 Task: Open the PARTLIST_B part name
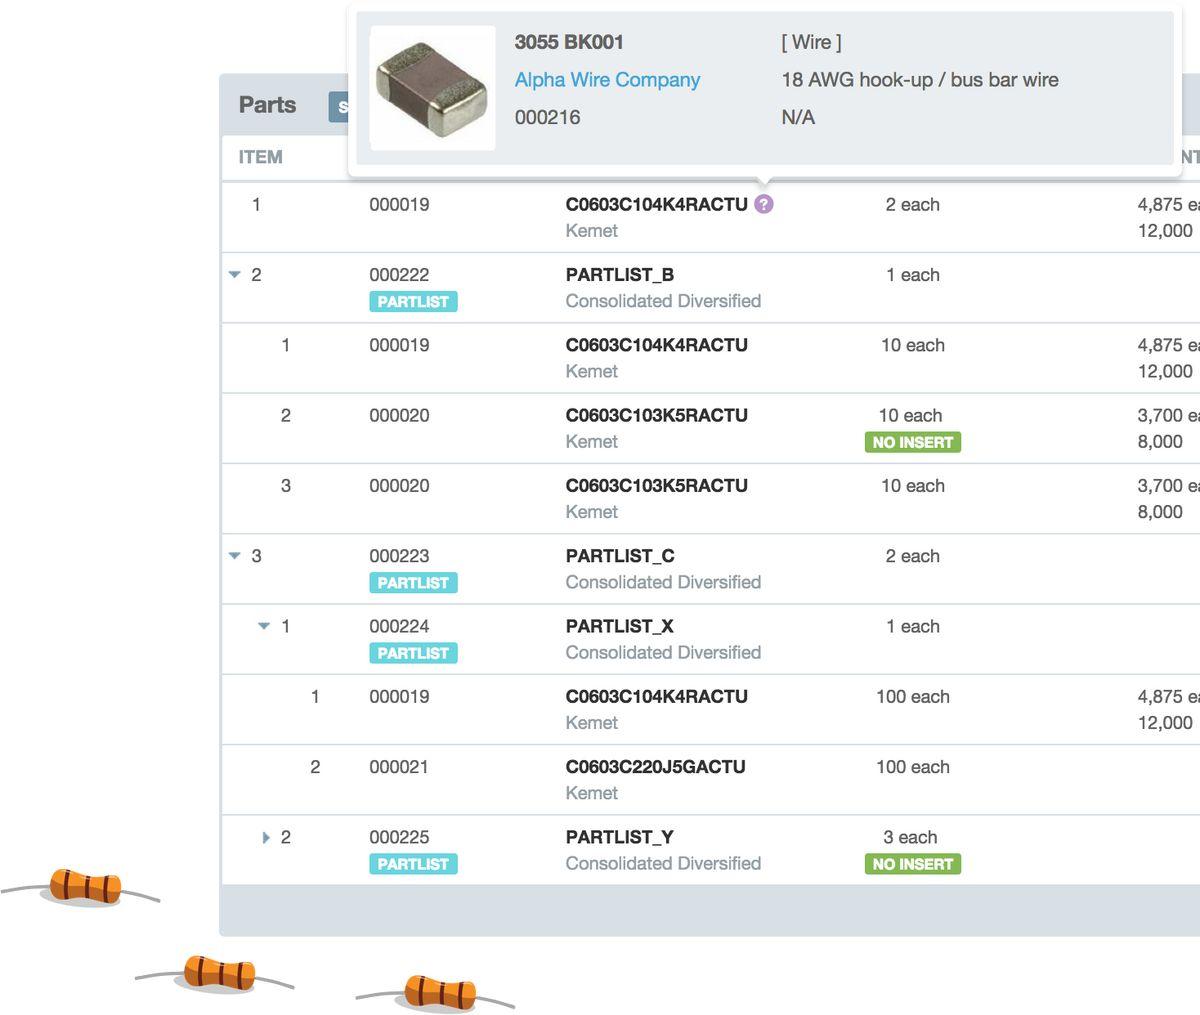tap(619, 275)
